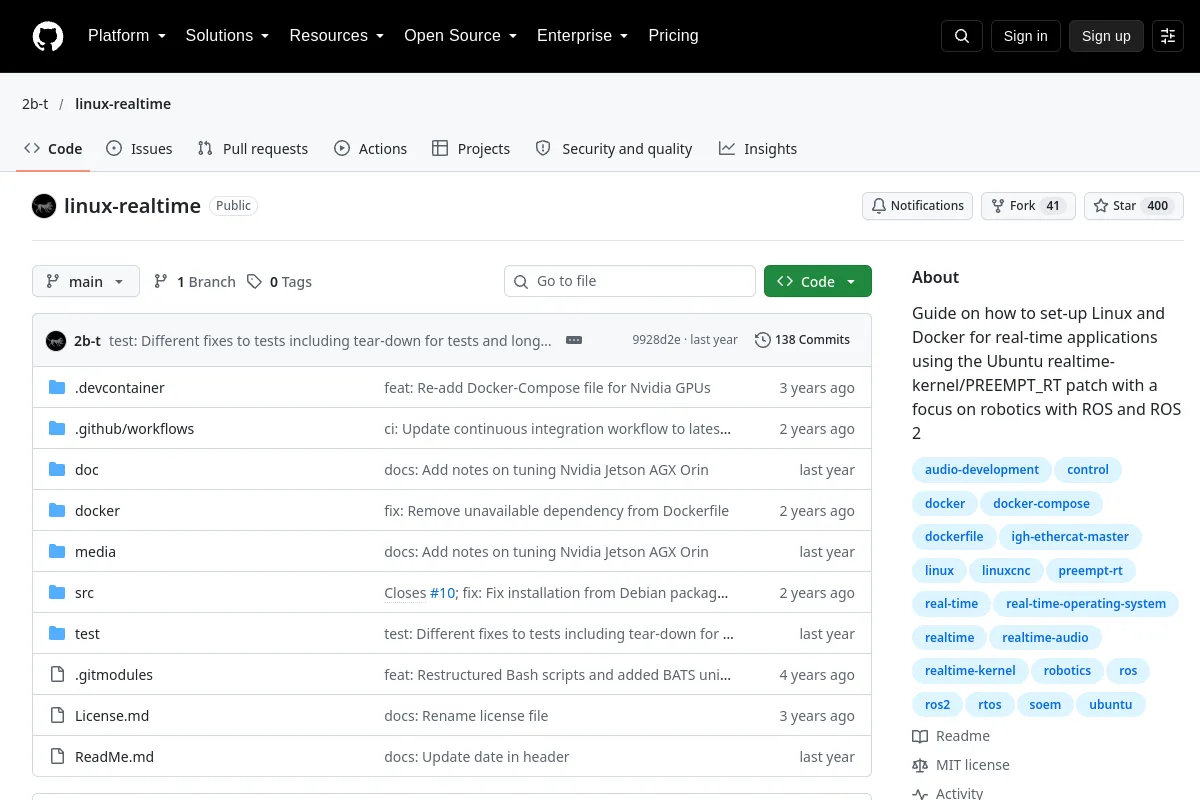The height and width of the screenshot is (800, 1200).
Task: Click the folder icon beside docker
Action: [x=57, y=511]
